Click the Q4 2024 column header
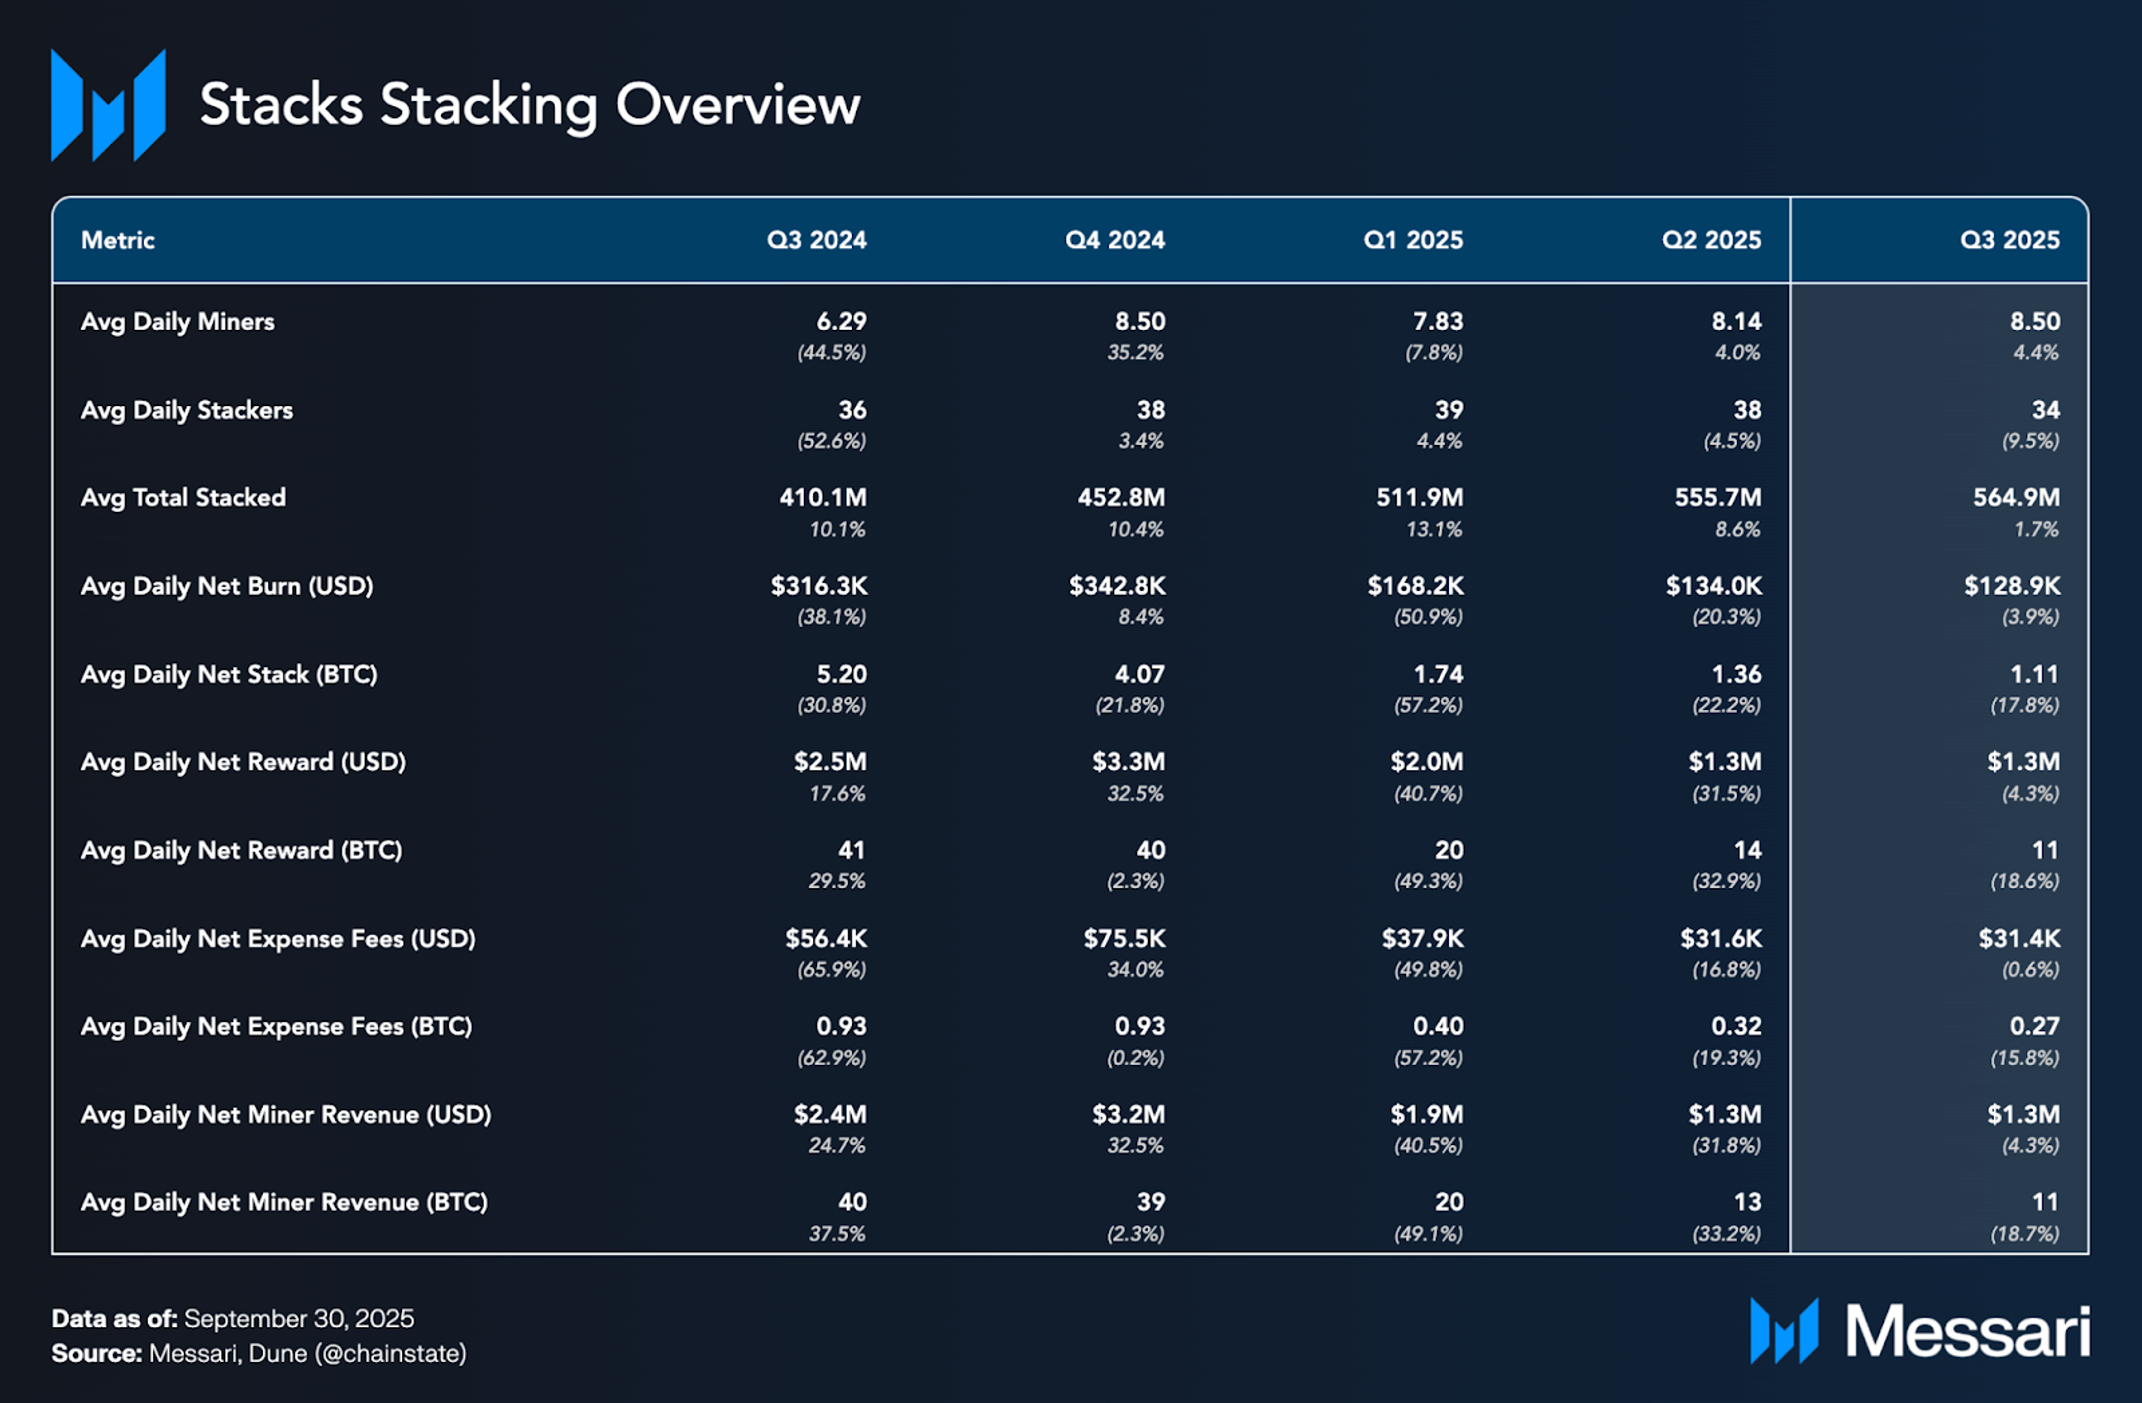This screenshot has width=2142, height=1403. tap(1114, 240)
